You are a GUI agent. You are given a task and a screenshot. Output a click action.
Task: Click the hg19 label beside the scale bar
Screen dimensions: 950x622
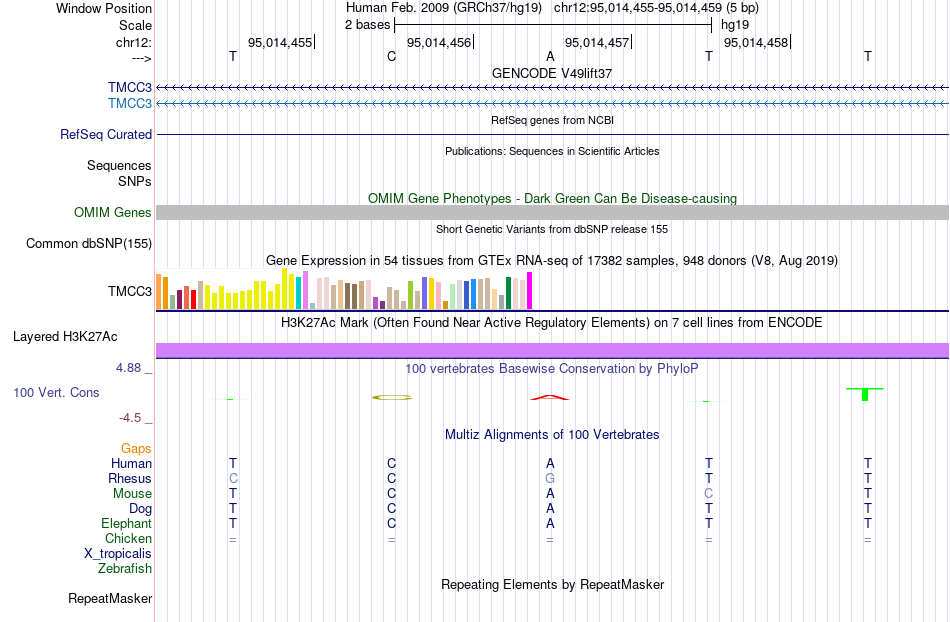pyautogui.click(x=735, y=25)
